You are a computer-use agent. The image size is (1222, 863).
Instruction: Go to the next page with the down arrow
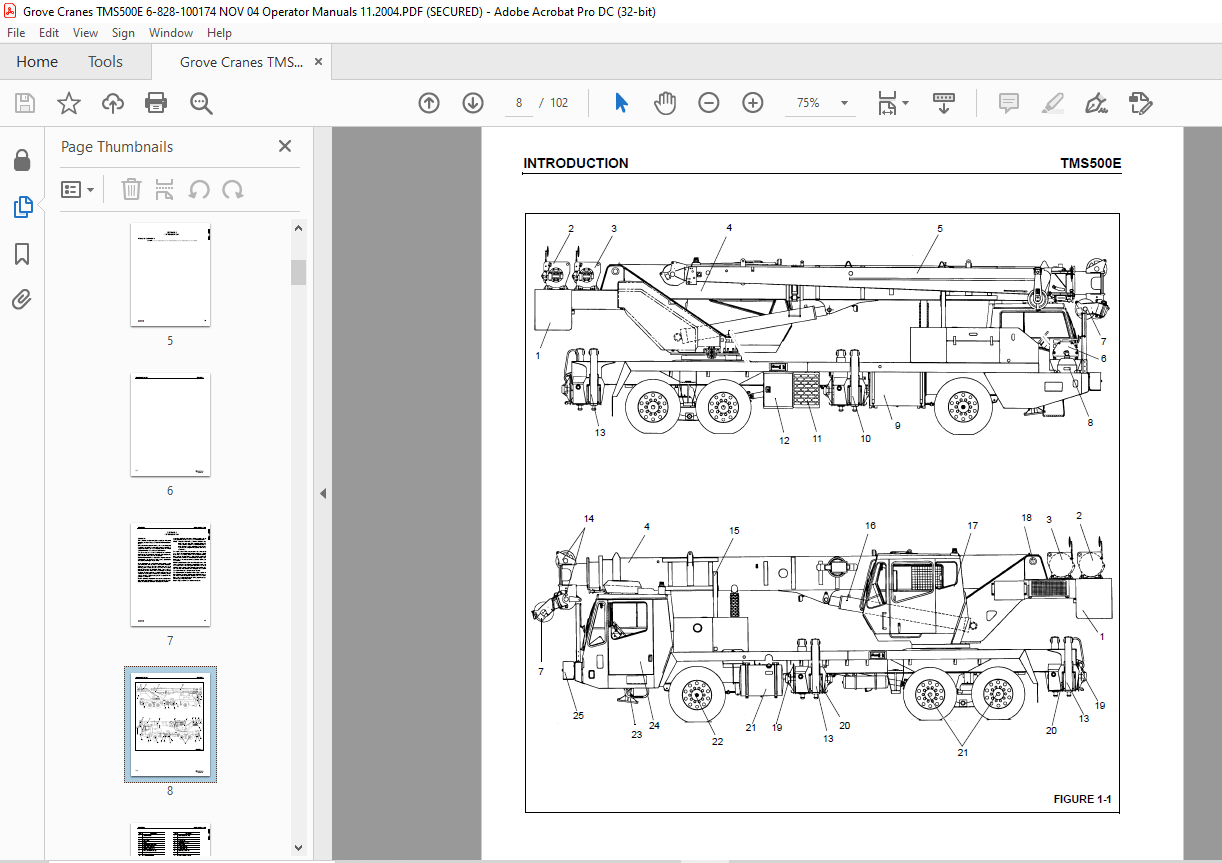click(473, 103)
